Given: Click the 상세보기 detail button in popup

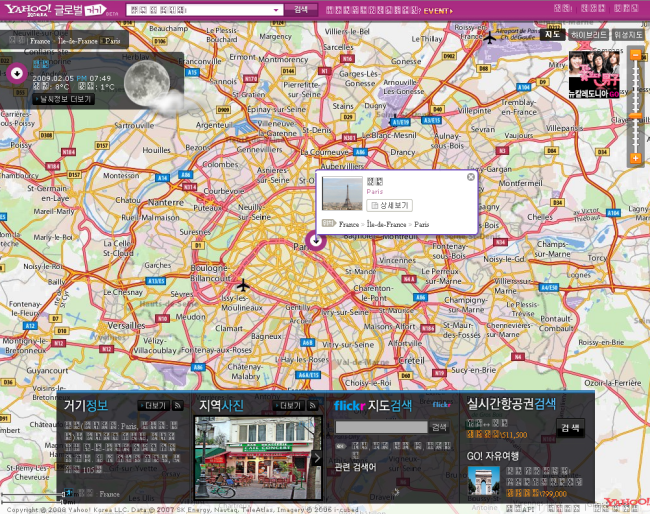Looking at the screenshot, I should pyautogui.click(x=389, y=205).
